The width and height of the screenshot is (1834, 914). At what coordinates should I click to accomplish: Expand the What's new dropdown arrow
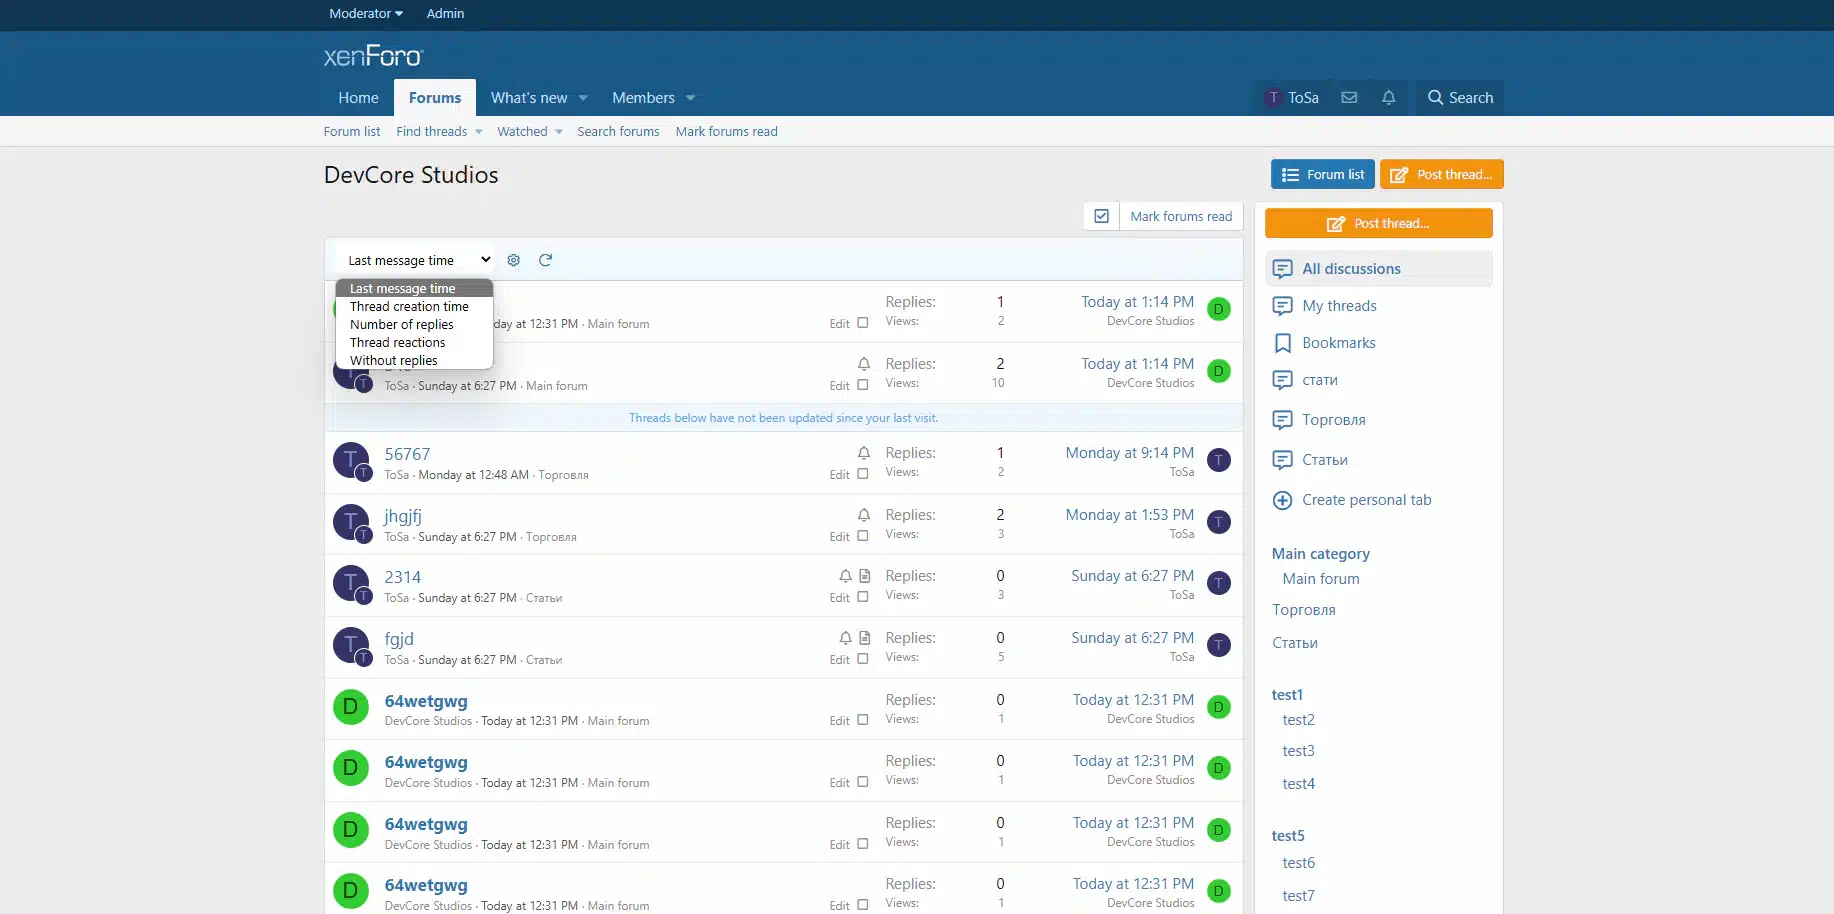pyautogui.click(x=583, y=98)
